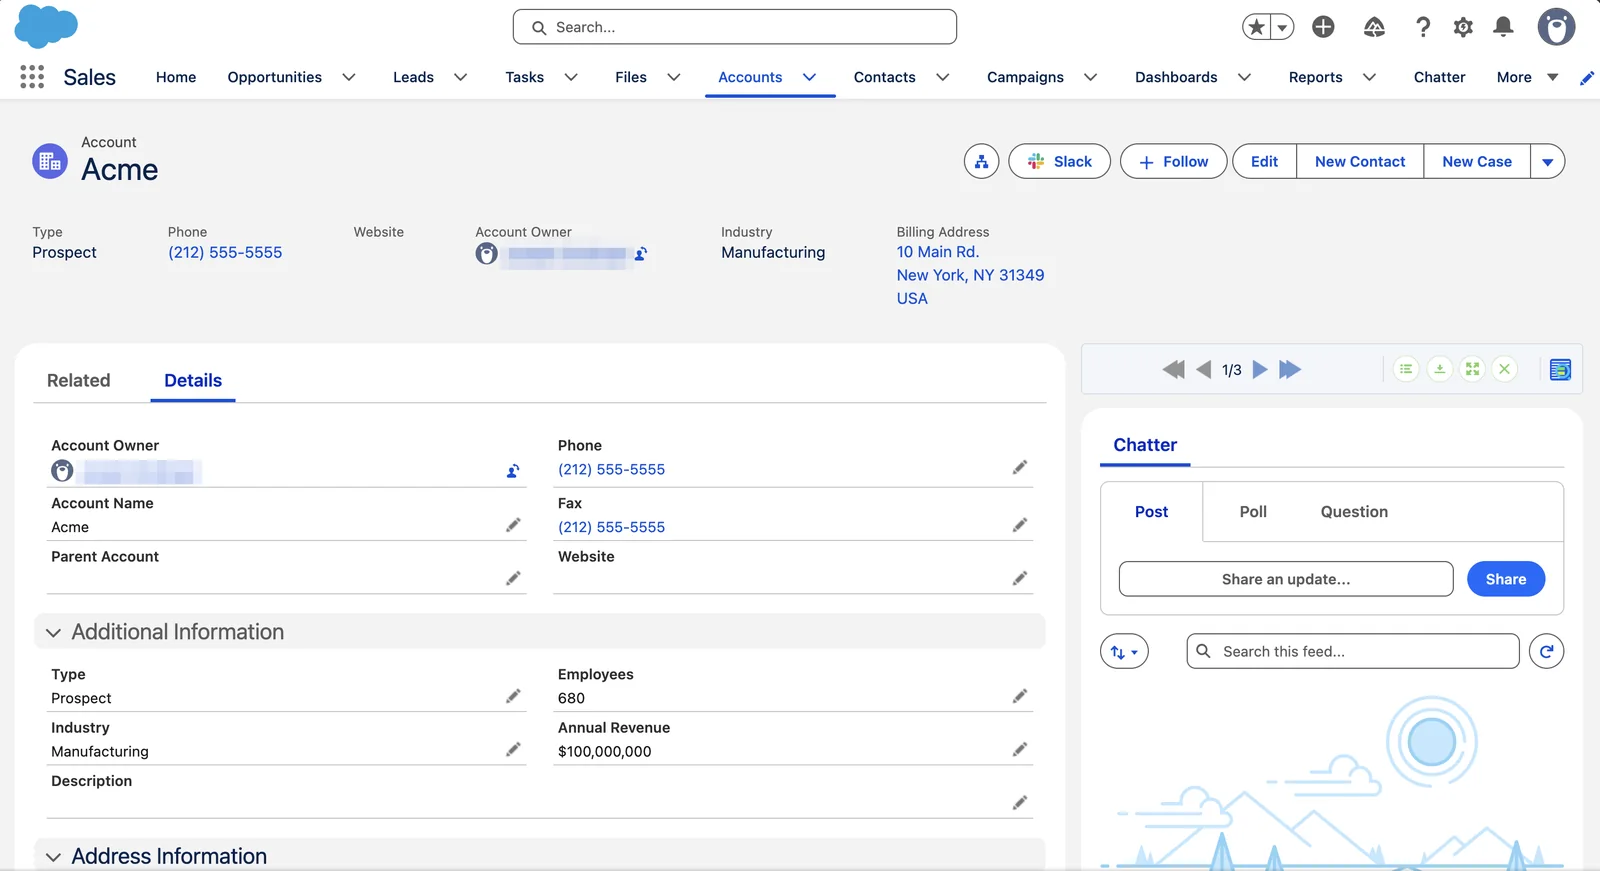The width and height of the screenshot is (1600, 871).
Task: Open the favorites list dropdown arrow
Action: pyautogui.click(x=1282, y=27)
